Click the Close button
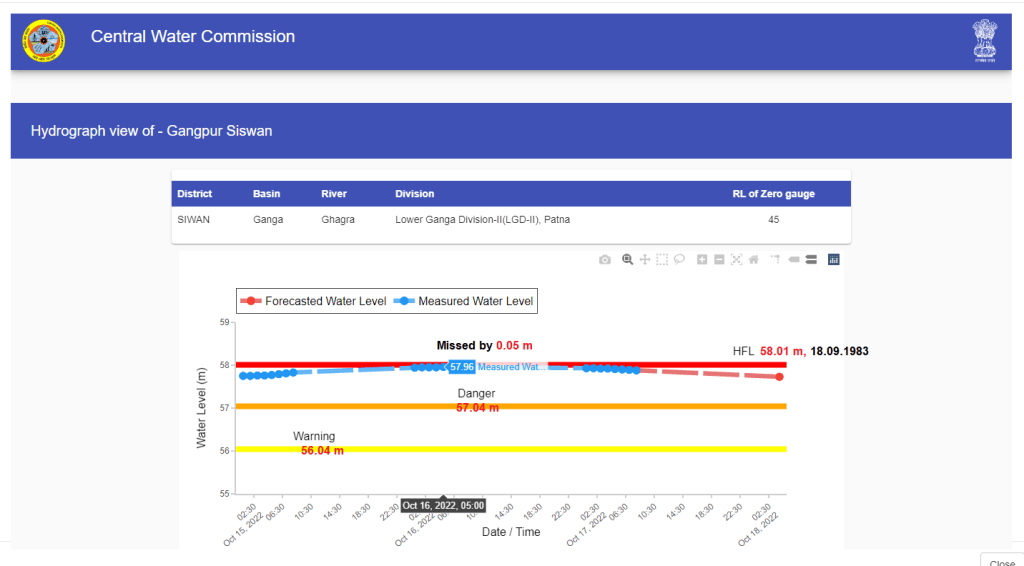The image size is (1024, 566). [1000, 561]
